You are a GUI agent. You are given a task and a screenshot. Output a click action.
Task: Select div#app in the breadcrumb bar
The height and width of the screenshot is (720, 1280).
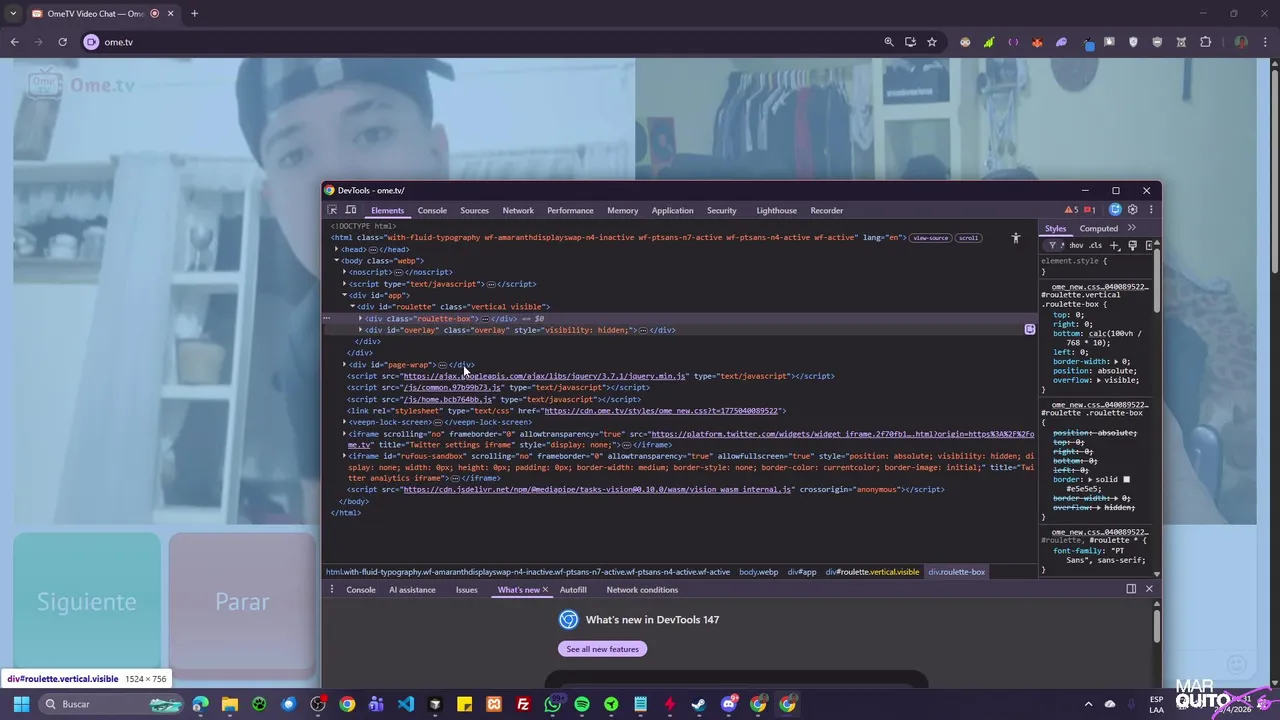802,572
